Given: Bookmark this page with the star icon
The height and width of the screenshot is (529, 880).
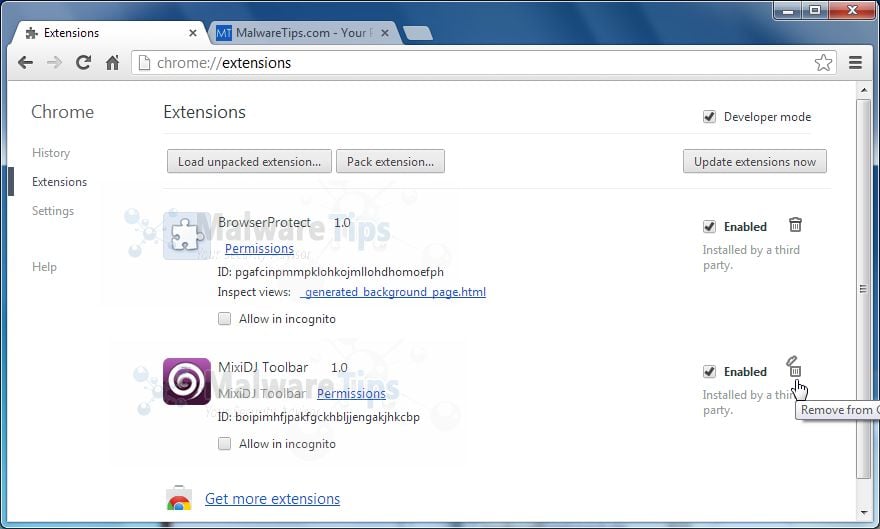Looking at the screenshot, I should (x=823, y=62).
